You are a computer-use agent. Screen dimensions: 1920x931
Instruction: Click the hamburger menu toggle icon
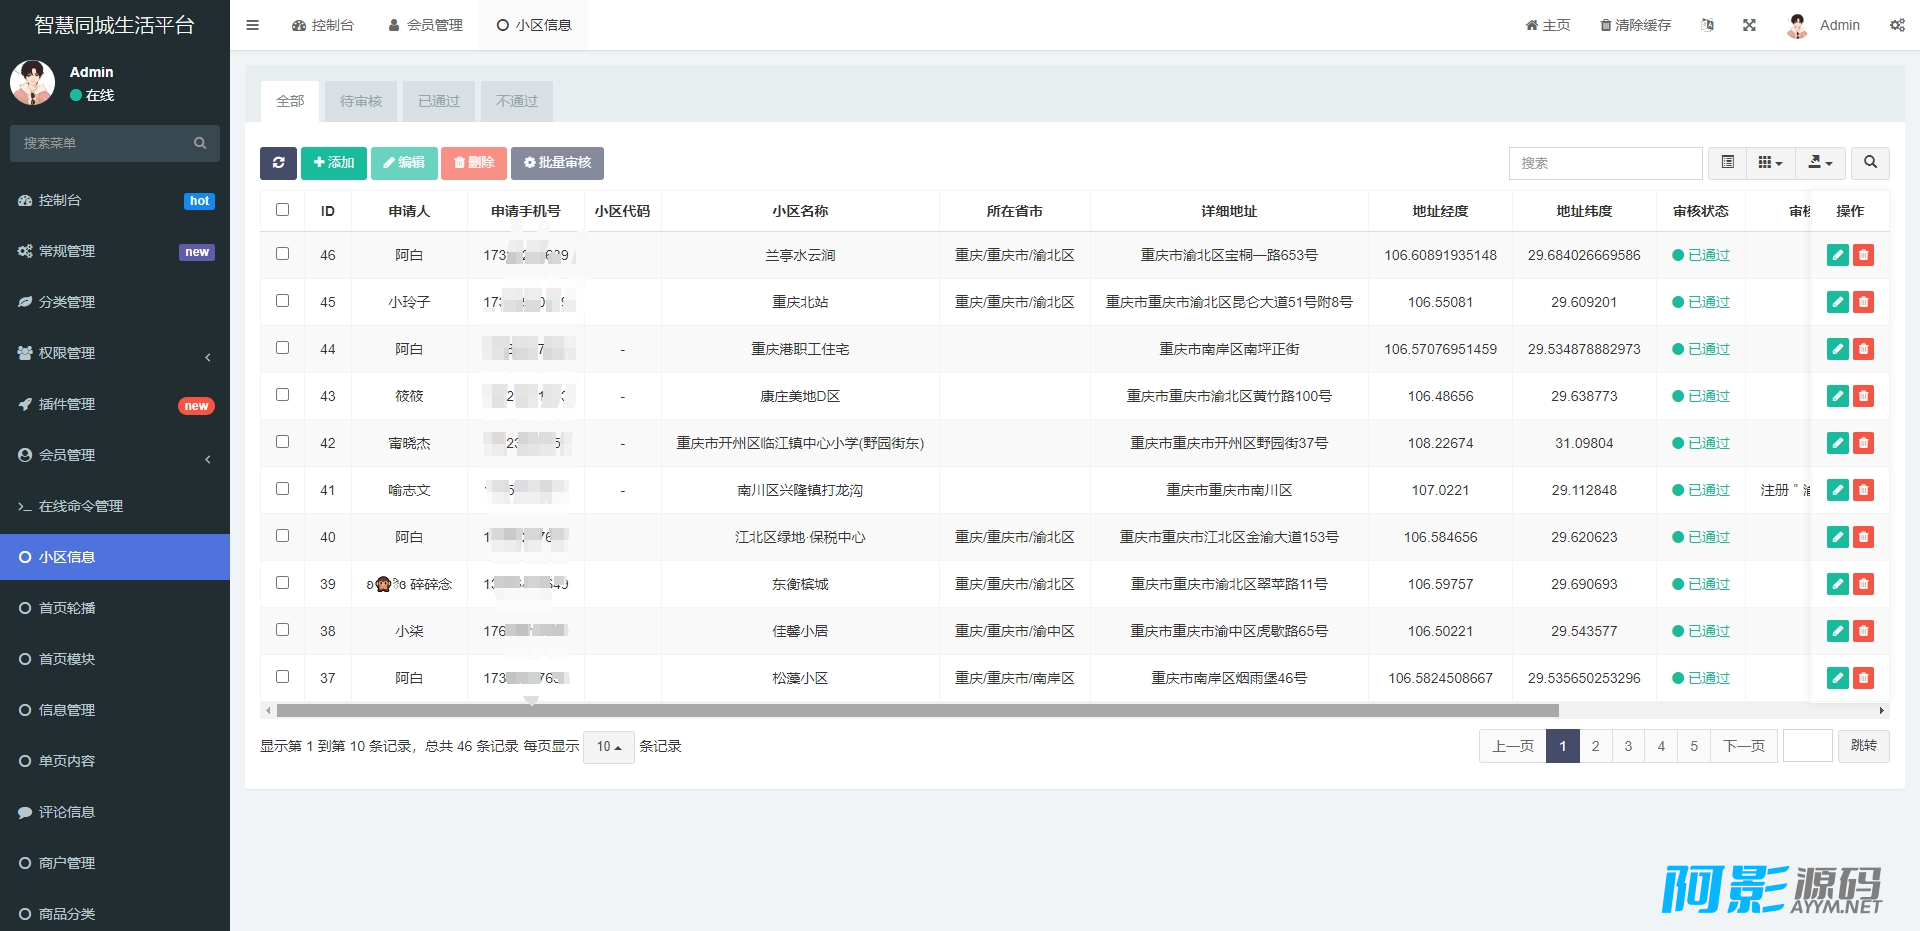pyautogui.click(x=253, y=25)
